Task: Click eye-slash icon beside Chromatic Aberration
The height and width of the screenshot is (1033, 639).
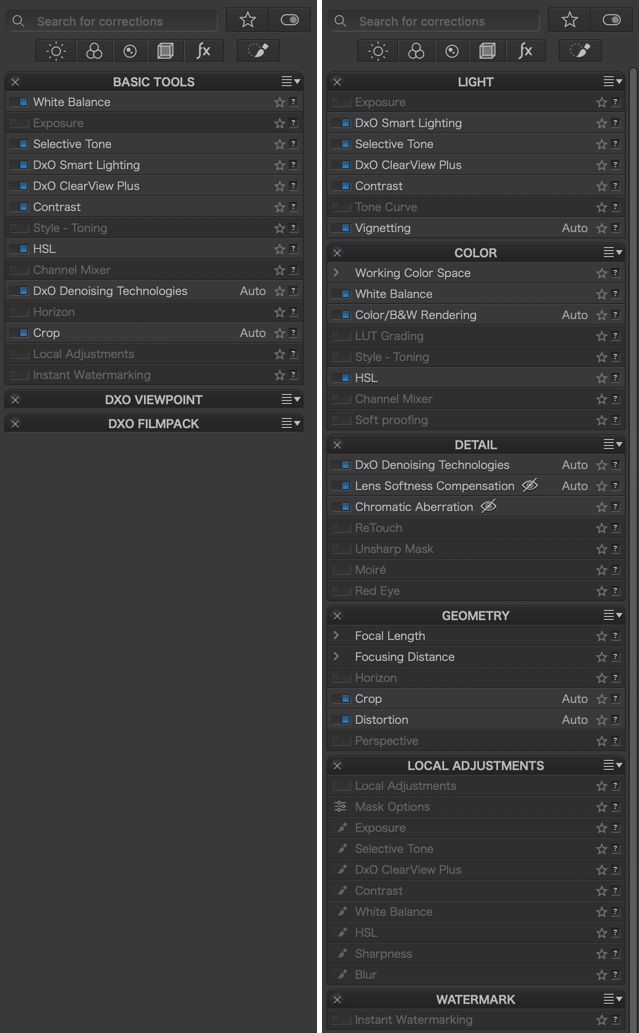Action: (x=488, y=507)
